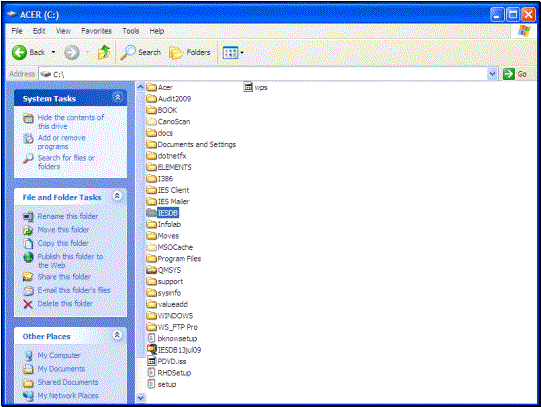Click the scroll up arrow in file list
This screenshot has height=407, width=541.
click(x=140, y=87)
